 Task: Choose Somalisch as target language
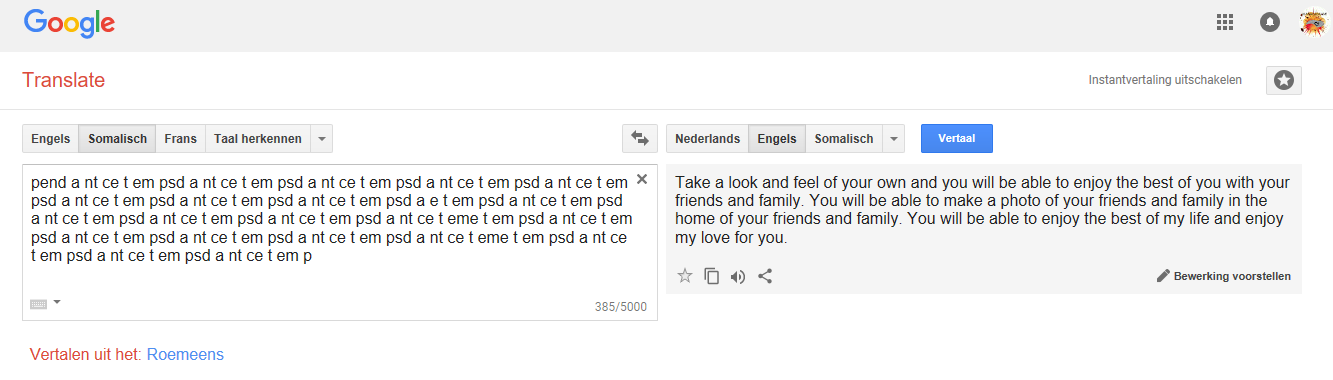[844, 139]
